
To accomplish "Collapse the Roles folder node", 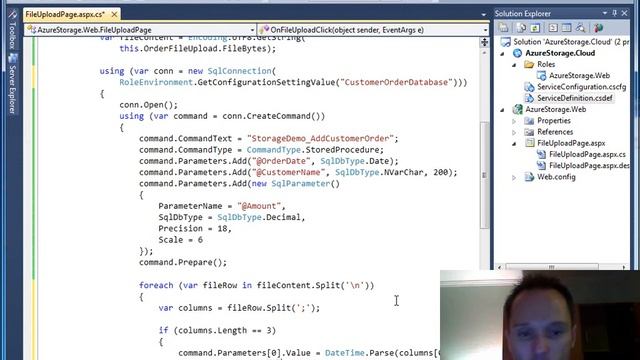I will tap(514, 65).
